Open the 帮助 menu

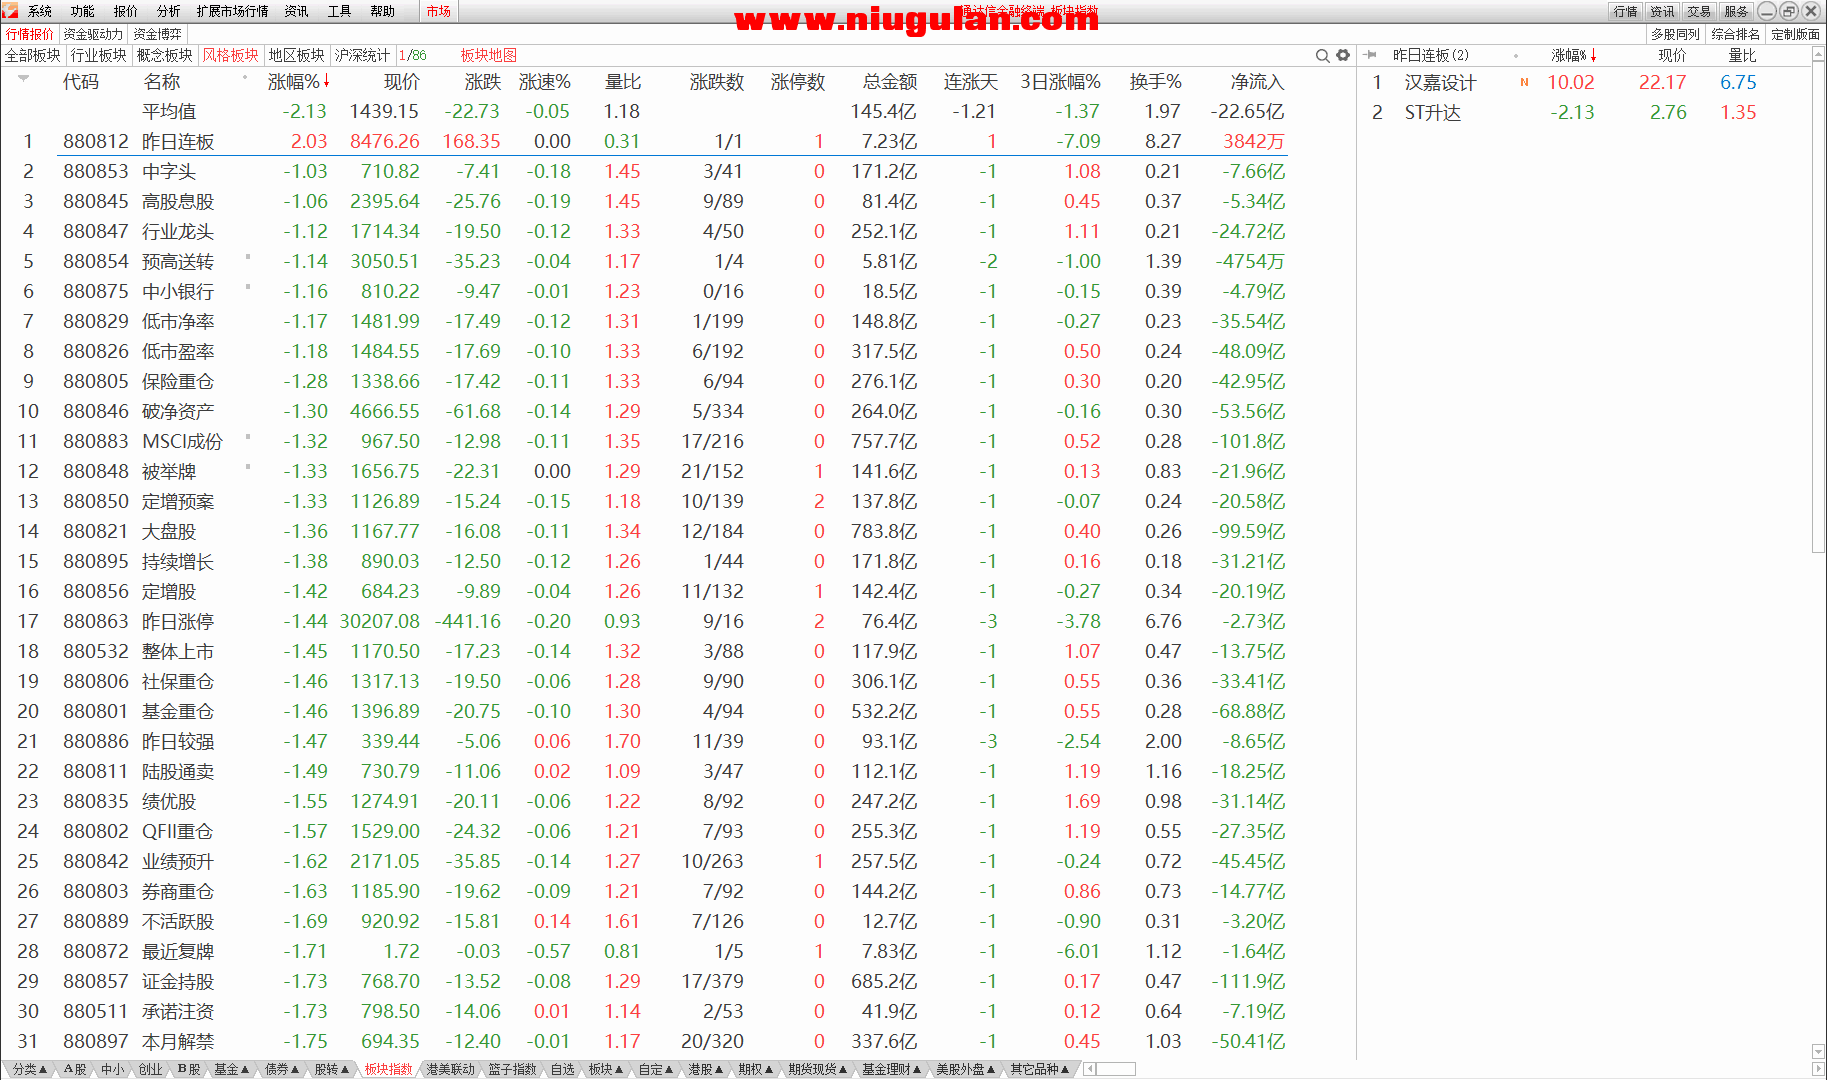[383, 11]
